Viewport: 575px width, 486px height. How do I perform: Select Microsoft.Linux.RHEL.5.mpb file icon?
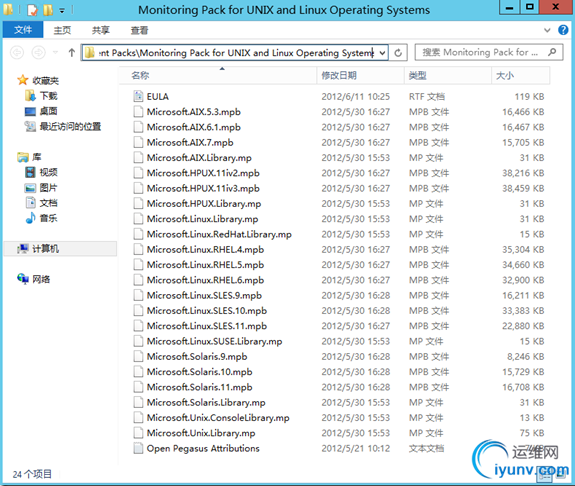click(x=138, y=265)
